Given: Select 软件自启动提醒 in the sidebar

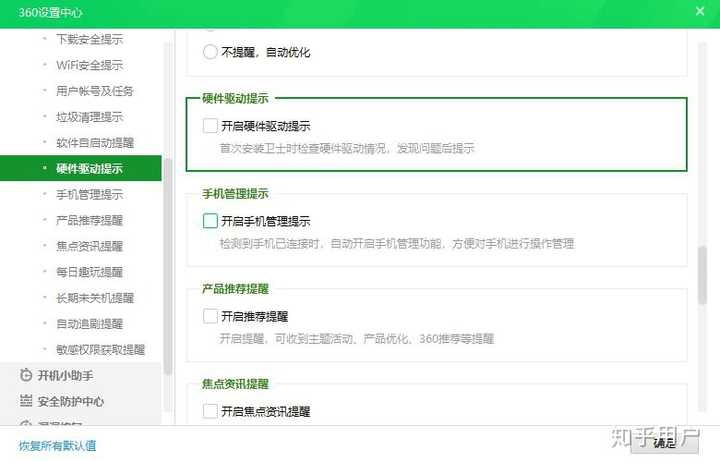Looking at the screenshot, I should click(95, 142).
